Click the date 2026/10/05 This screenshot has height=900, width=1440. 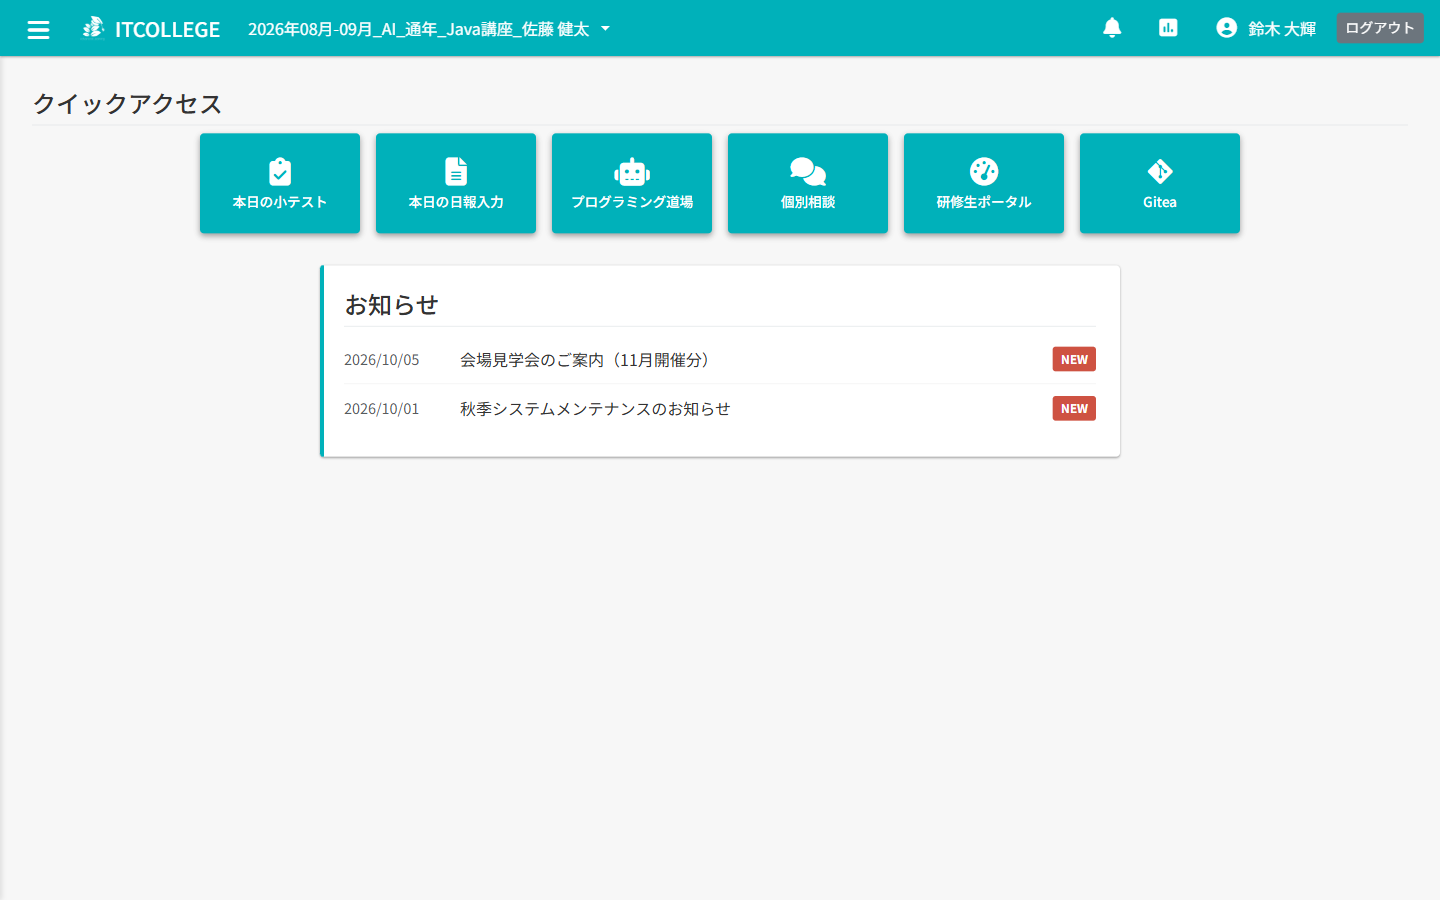click(x=382, y=360)
